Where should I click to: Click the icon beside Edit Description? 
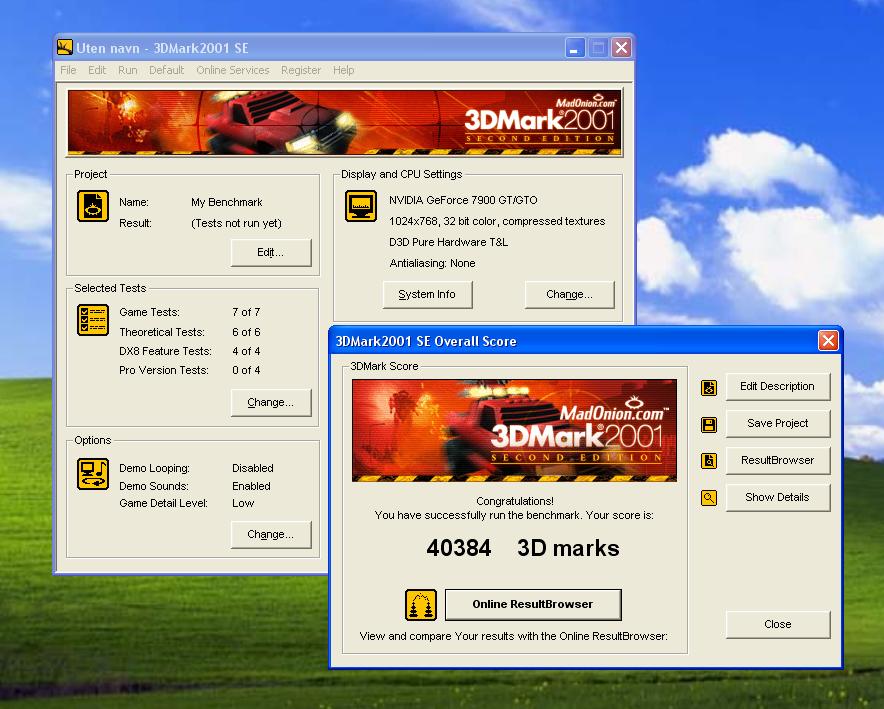point(709,388)
